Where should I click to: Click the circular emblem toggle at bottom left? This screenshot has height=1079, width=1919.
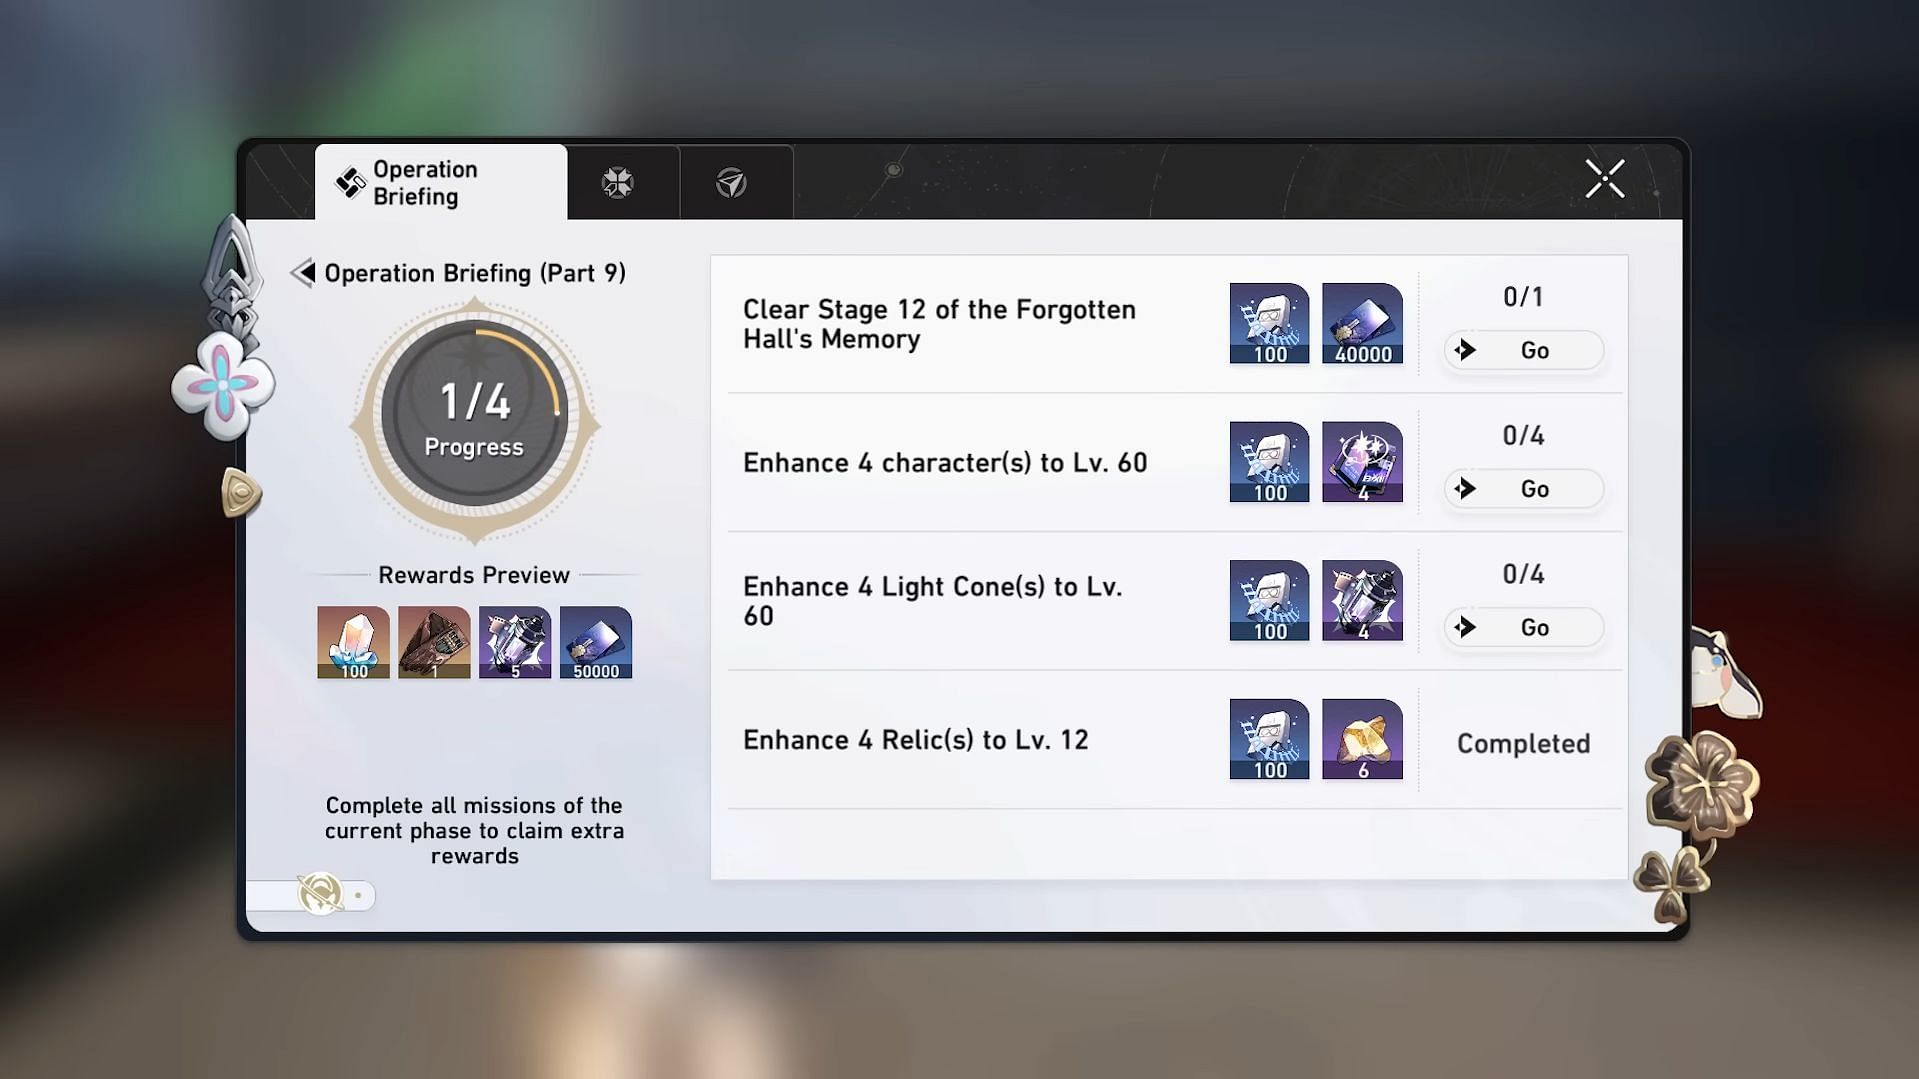321,894
